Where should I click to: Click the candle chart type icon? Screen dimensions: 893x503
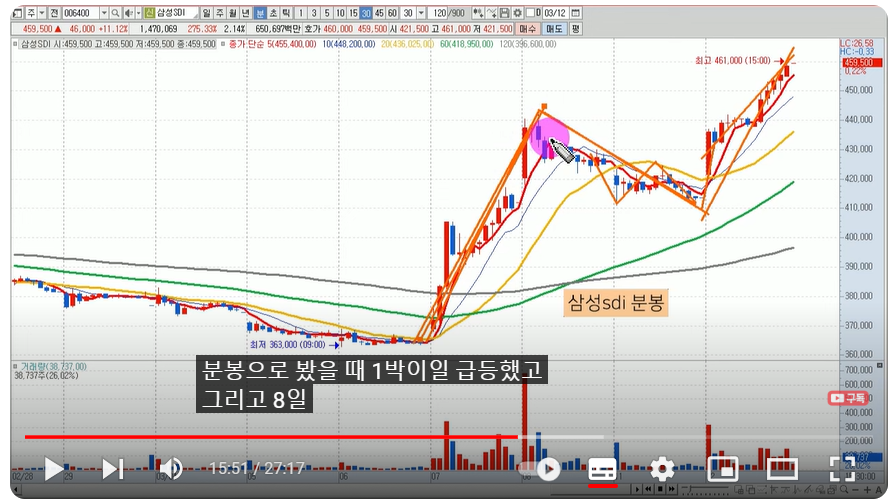pyautogui.click(x=478, y=13)
